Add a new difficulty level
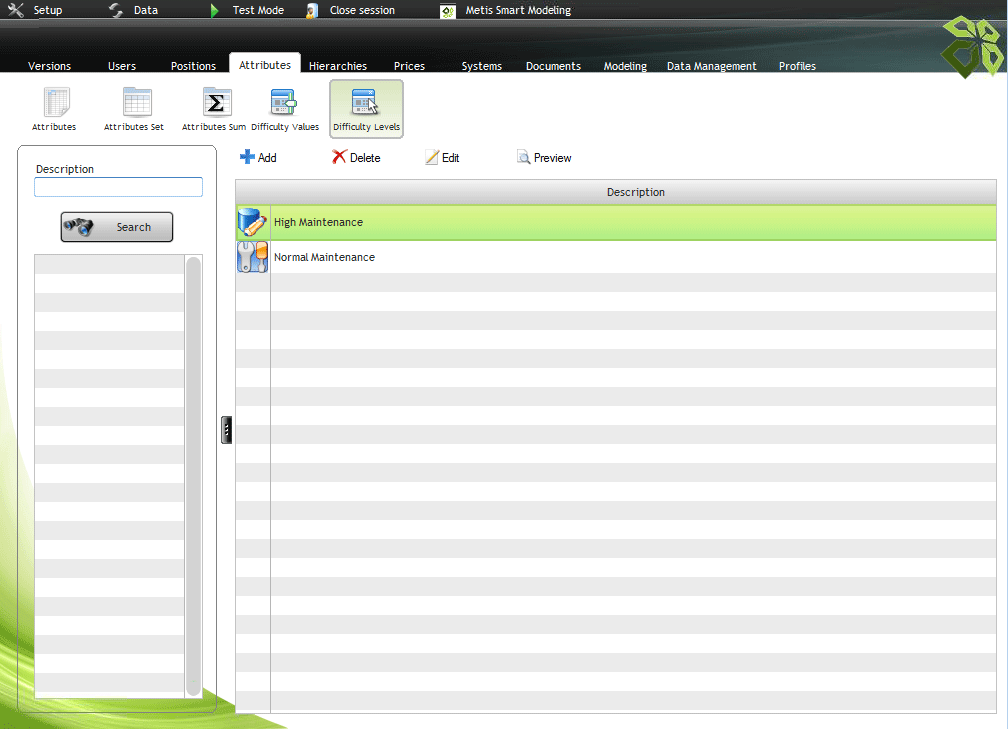1008x729 pixels. click(x=258, y=158)
